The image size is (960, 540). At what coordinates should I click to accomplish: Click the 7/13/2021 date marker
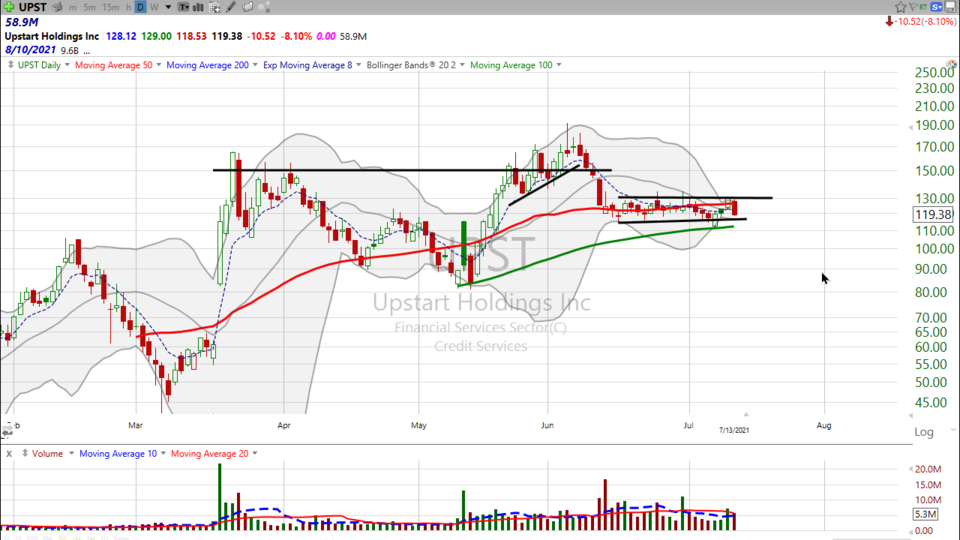[x=734, y=430]
